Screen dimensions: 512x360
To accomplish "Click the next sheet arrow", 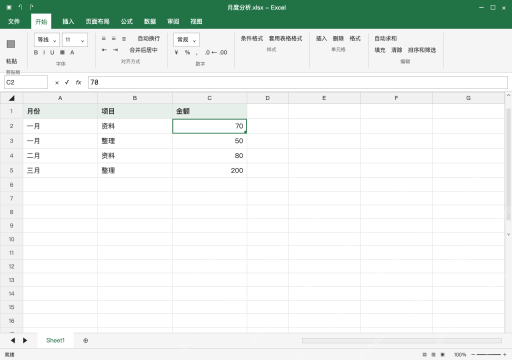I will (x=25, y=340).
